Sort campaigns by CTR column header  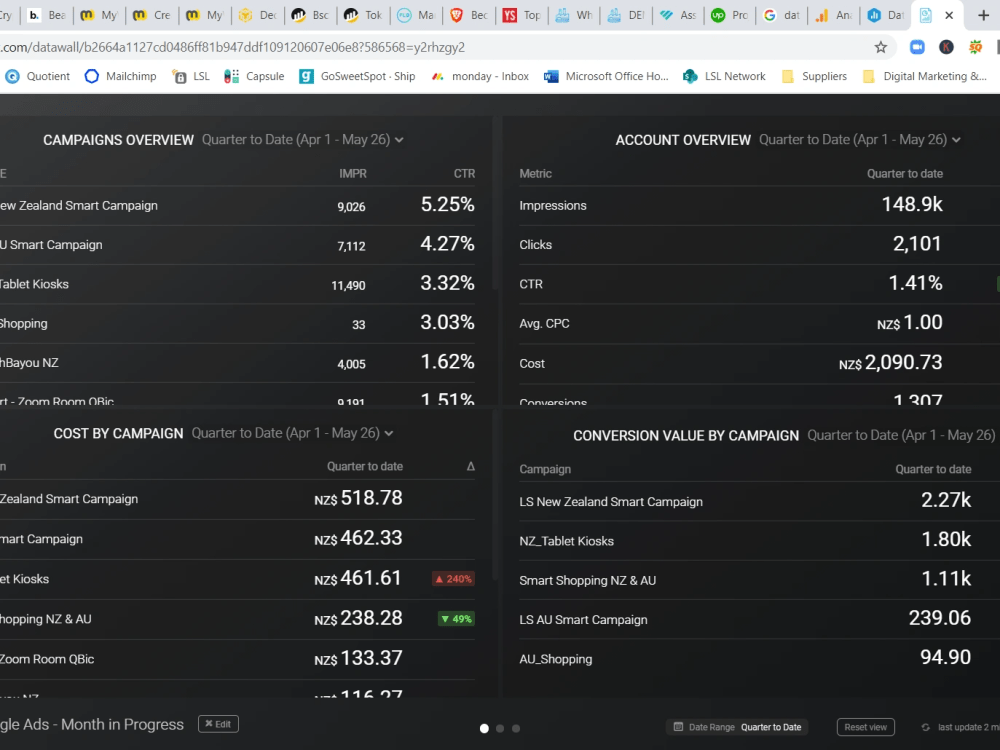click(464, 173)
